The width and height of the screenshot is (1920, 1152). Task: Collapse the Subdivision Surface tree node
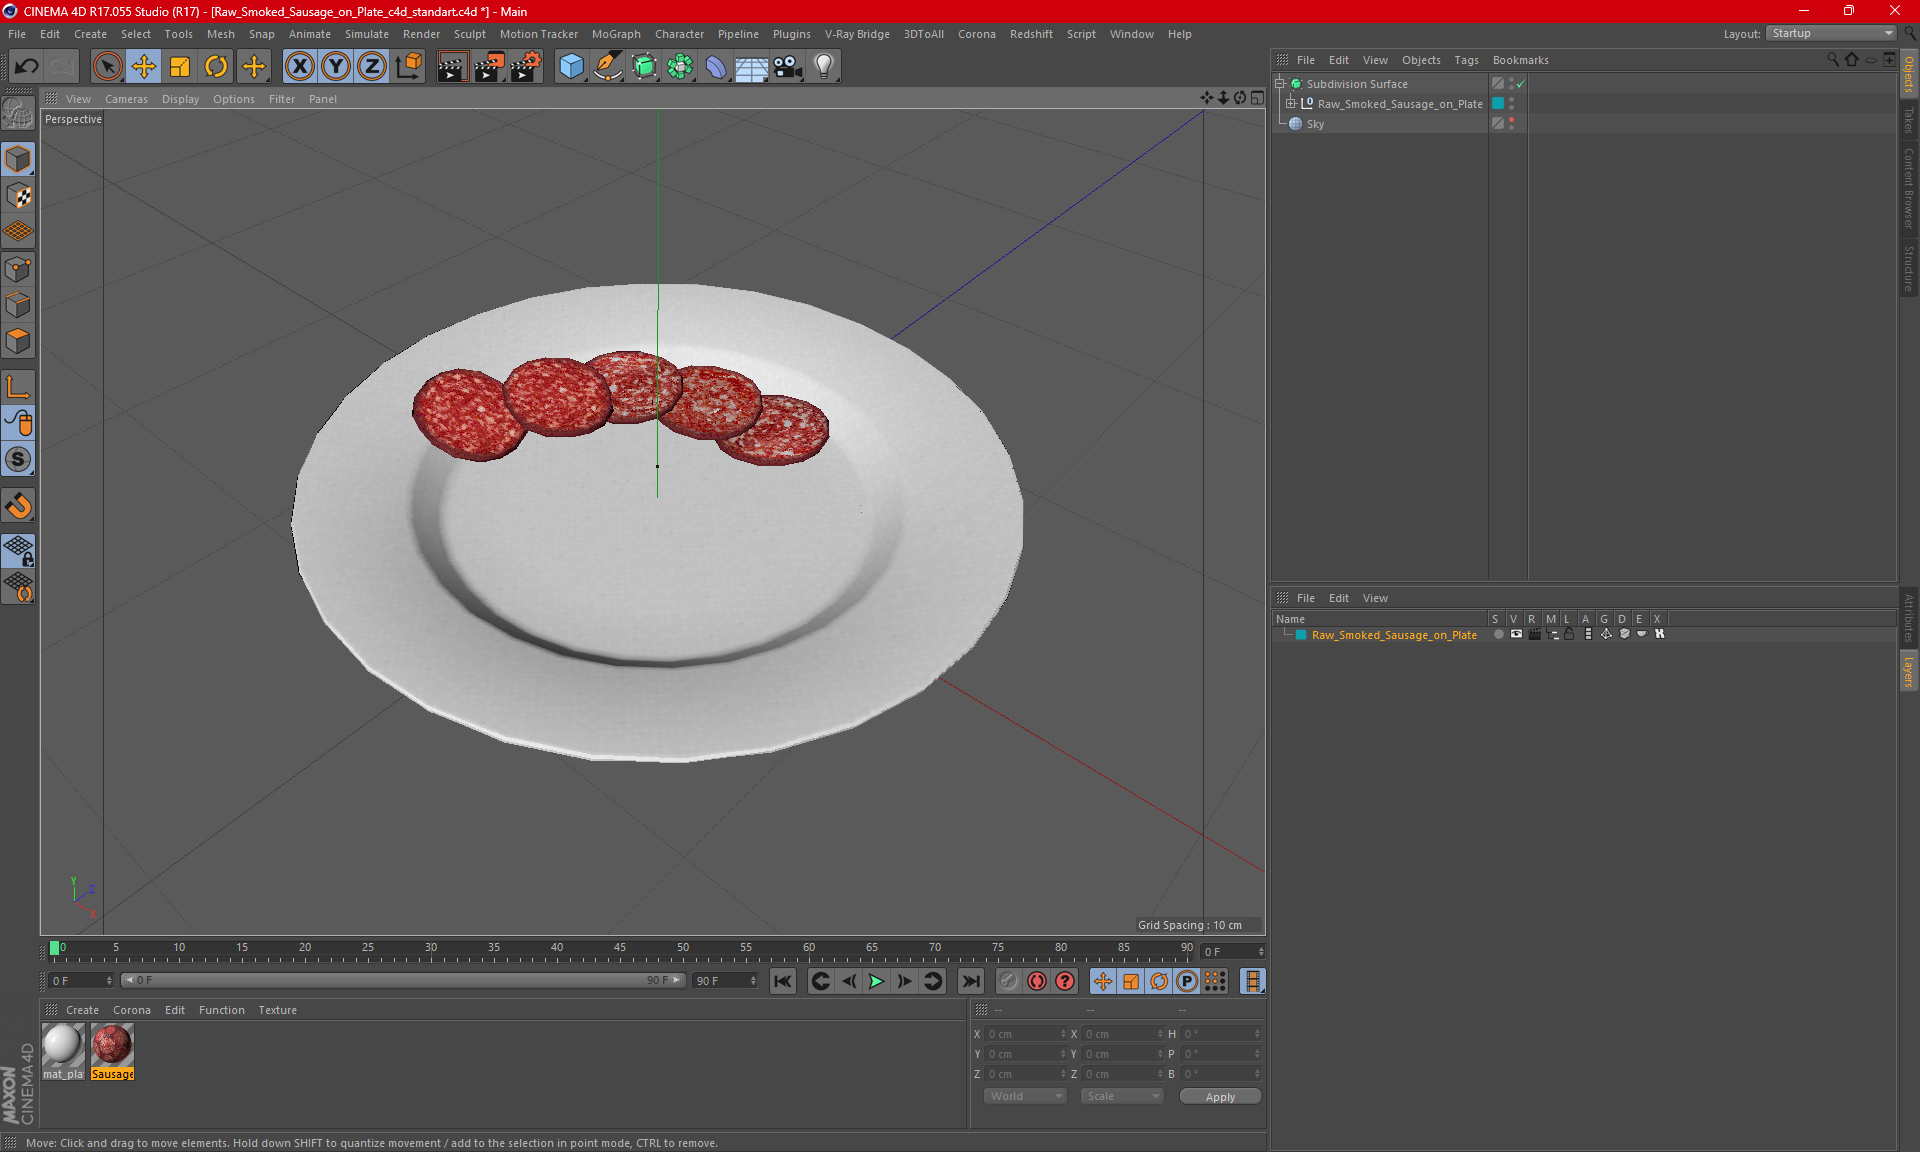point(1279,84)
